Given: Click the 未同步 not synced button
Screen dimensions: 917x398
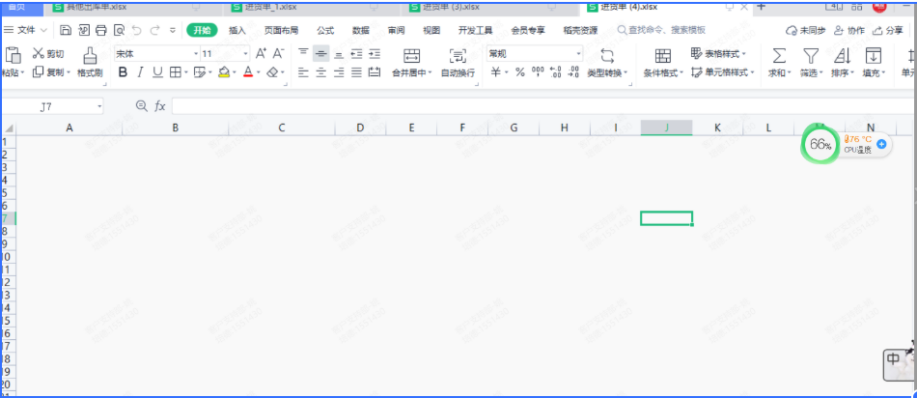Looking at the screenshot, I should coord(806,30).
